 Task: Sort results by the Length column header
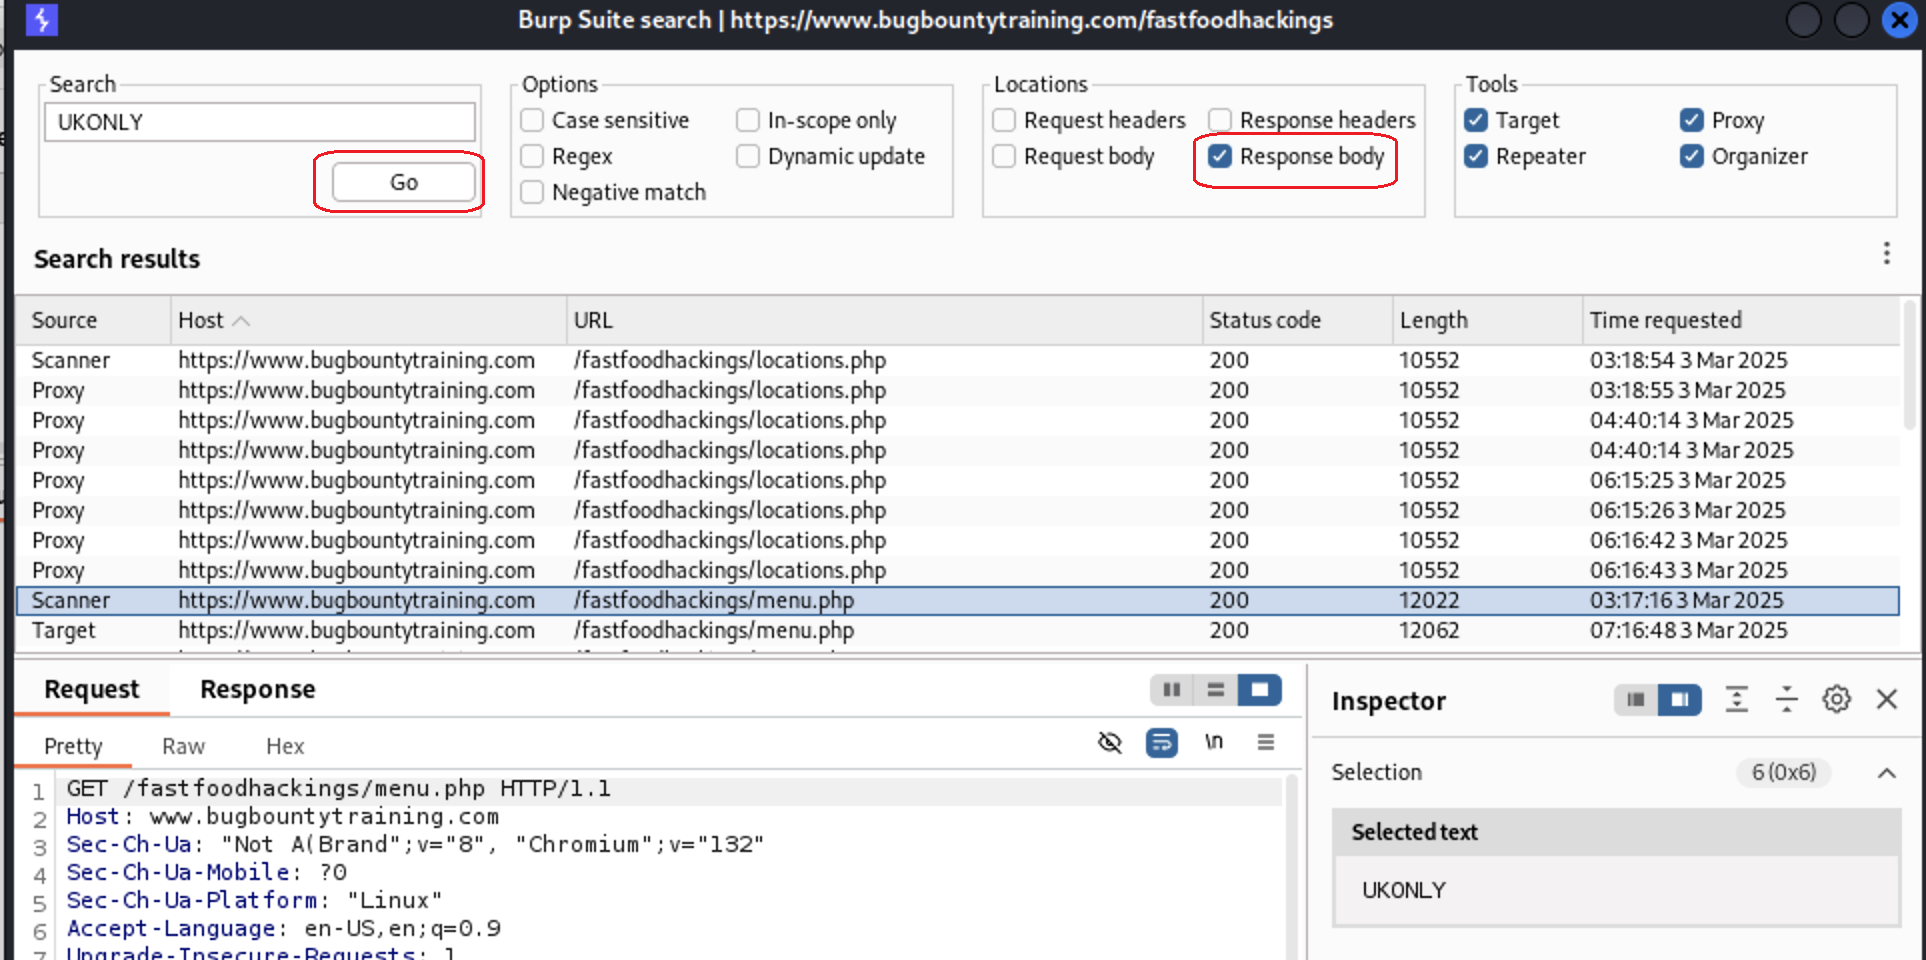pyautogui.click(x=1487, y=320)
